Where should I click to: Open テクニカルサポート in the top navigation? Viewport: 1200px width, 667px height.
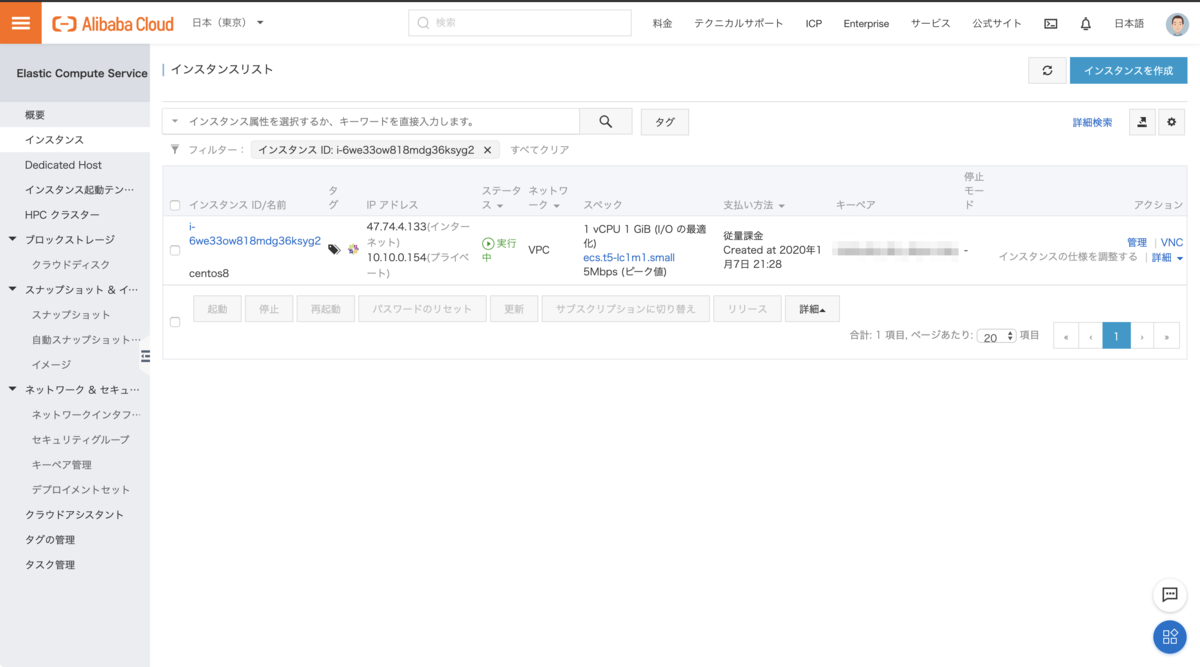[739, 23]
